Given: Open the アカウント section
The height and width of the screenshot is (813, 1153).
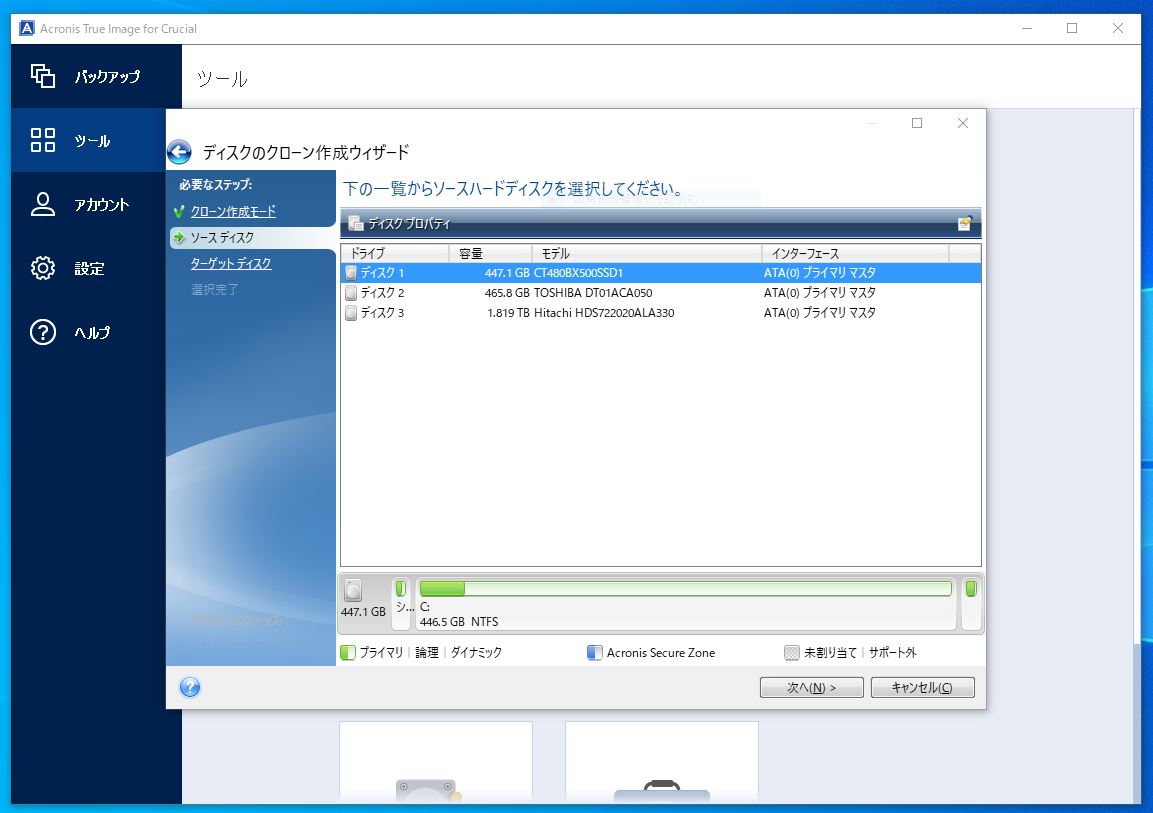Looking at the screenshot, I should (x=88, y=204).
